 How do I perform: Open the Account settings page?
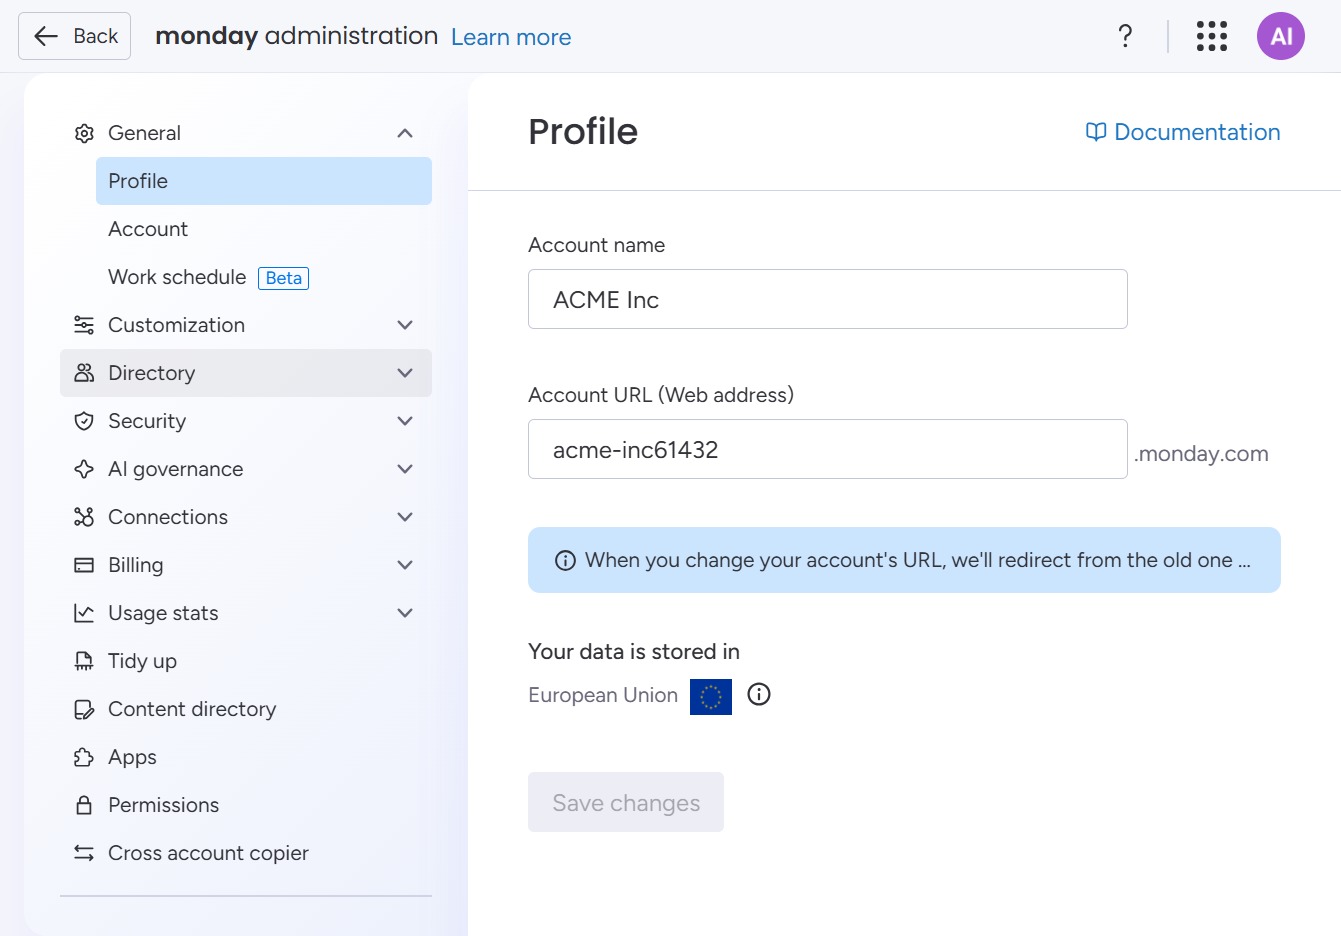point(264,229)
